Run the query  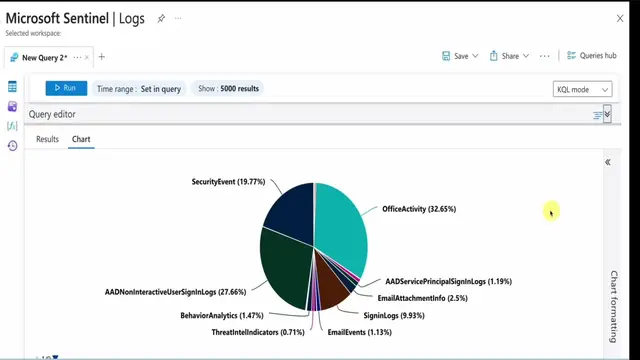point(66,88)
